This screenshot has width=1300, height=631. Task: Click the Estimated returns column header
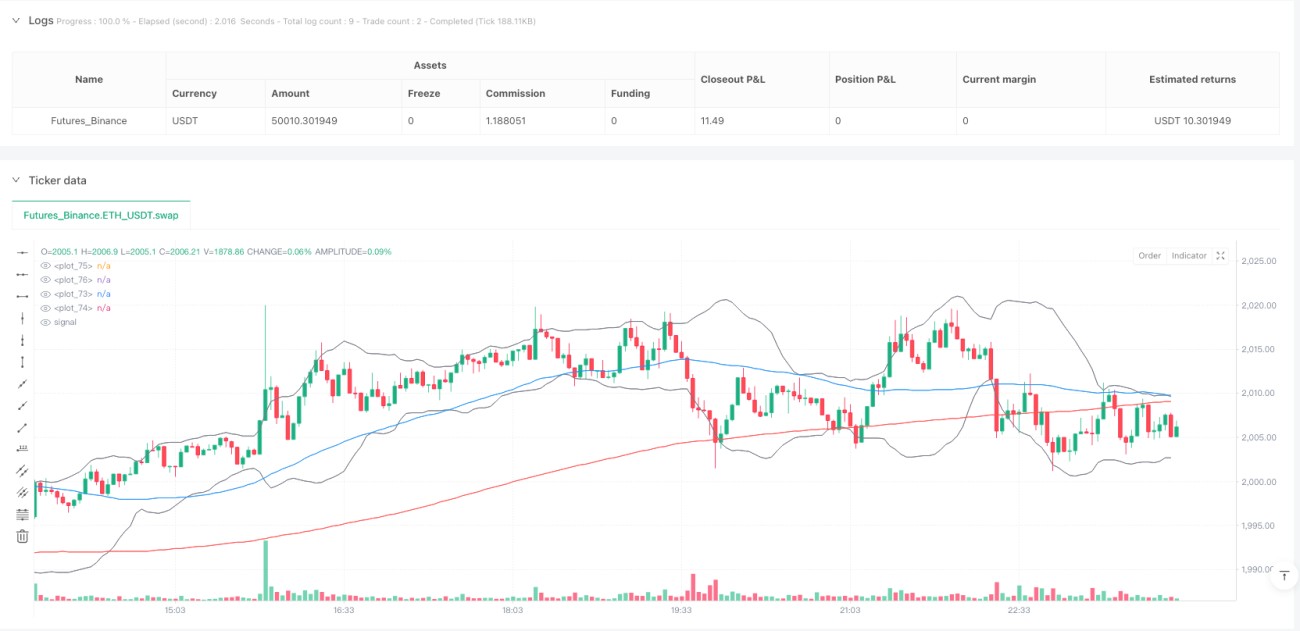[x=1192, y=79]
